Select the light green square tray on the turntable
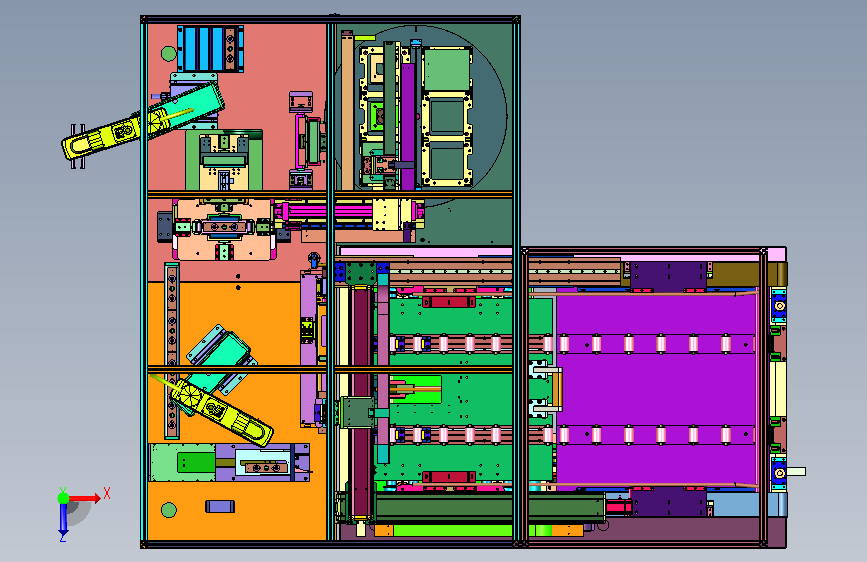Viewport: 867px width, 562px height. (x=447, y=70)
